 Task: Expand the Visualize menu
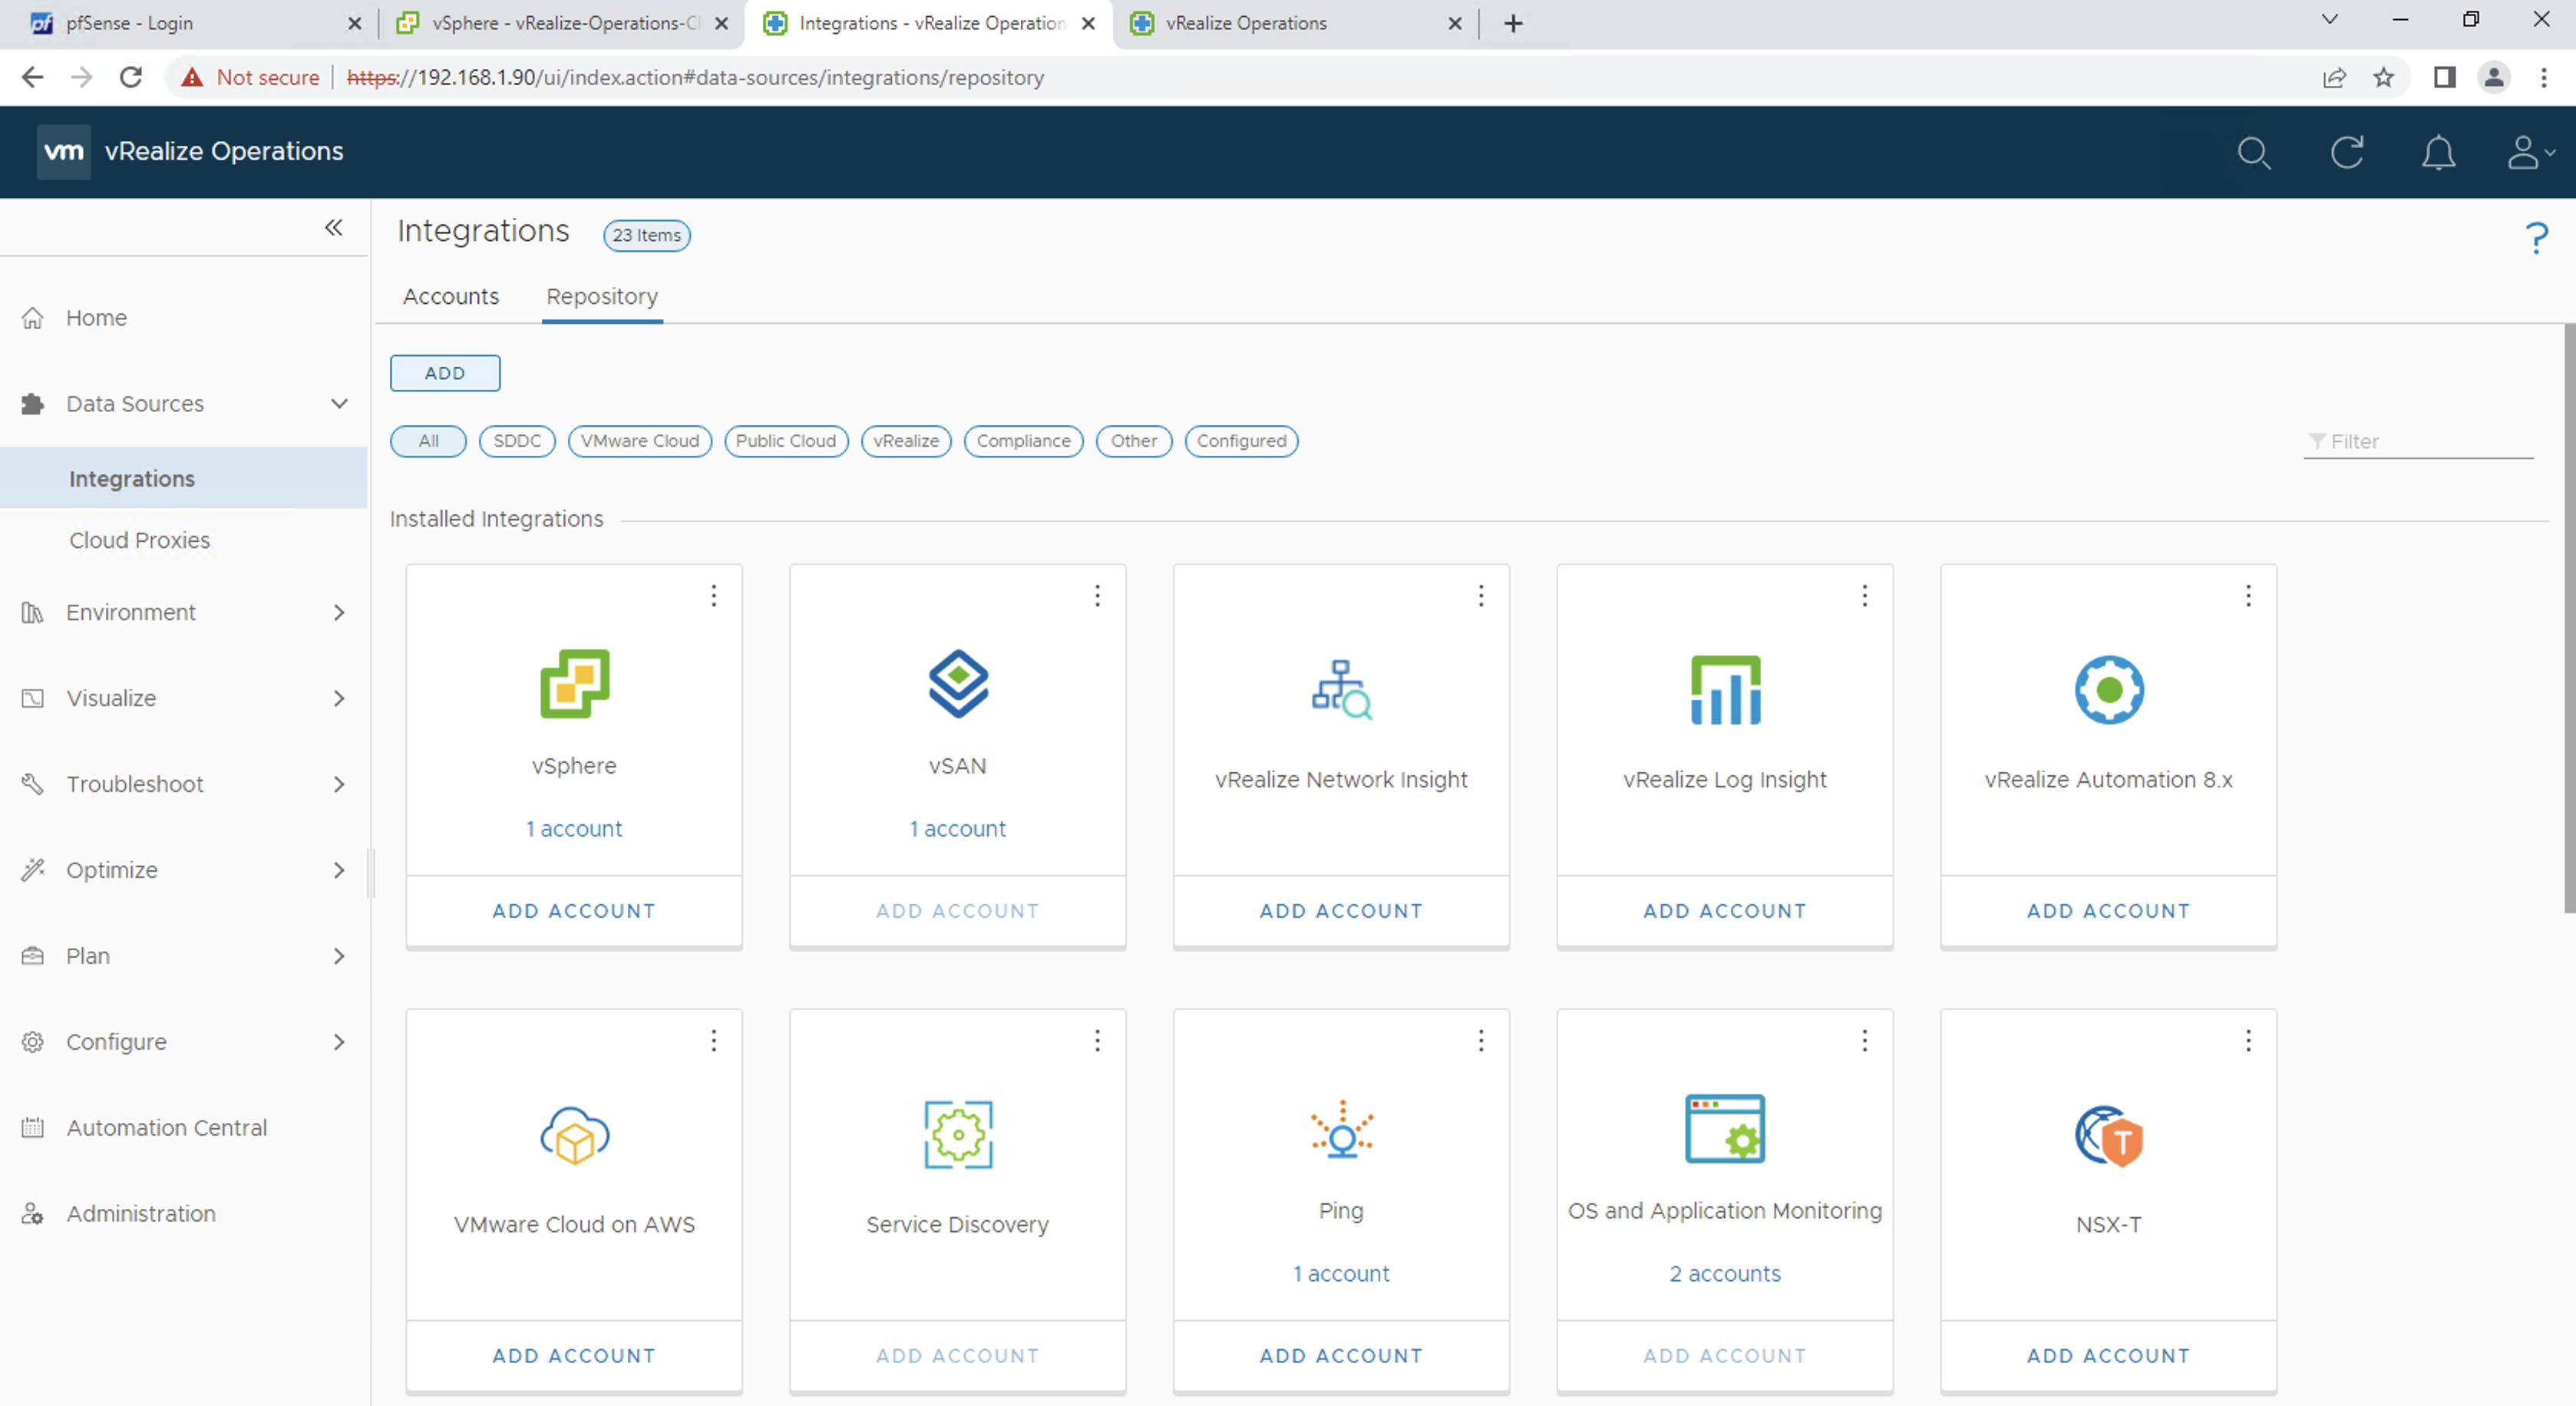(x=339, y=698)
